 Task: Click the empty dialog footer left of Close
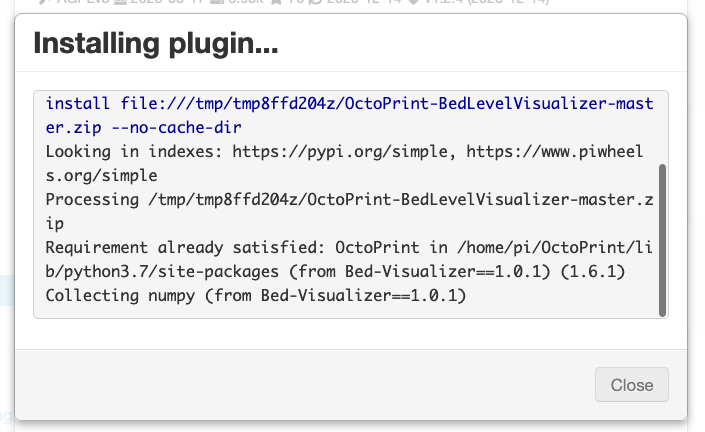tap(300, 385)
